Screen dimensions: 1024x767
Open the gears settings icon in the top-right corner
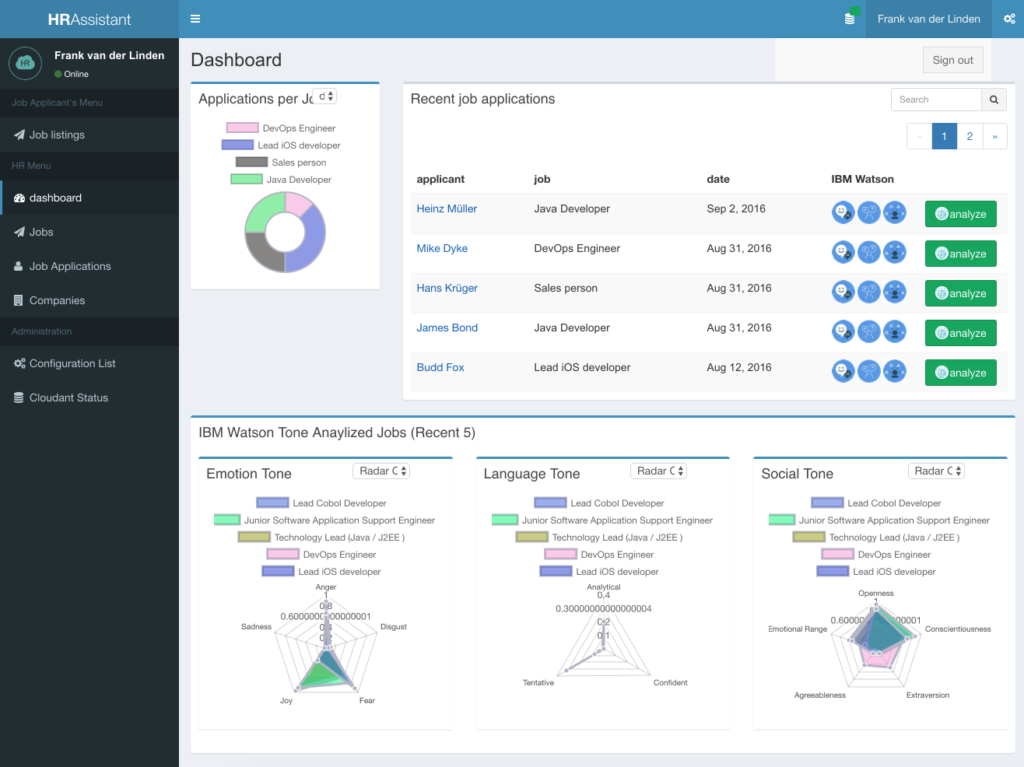point(1009,19)
